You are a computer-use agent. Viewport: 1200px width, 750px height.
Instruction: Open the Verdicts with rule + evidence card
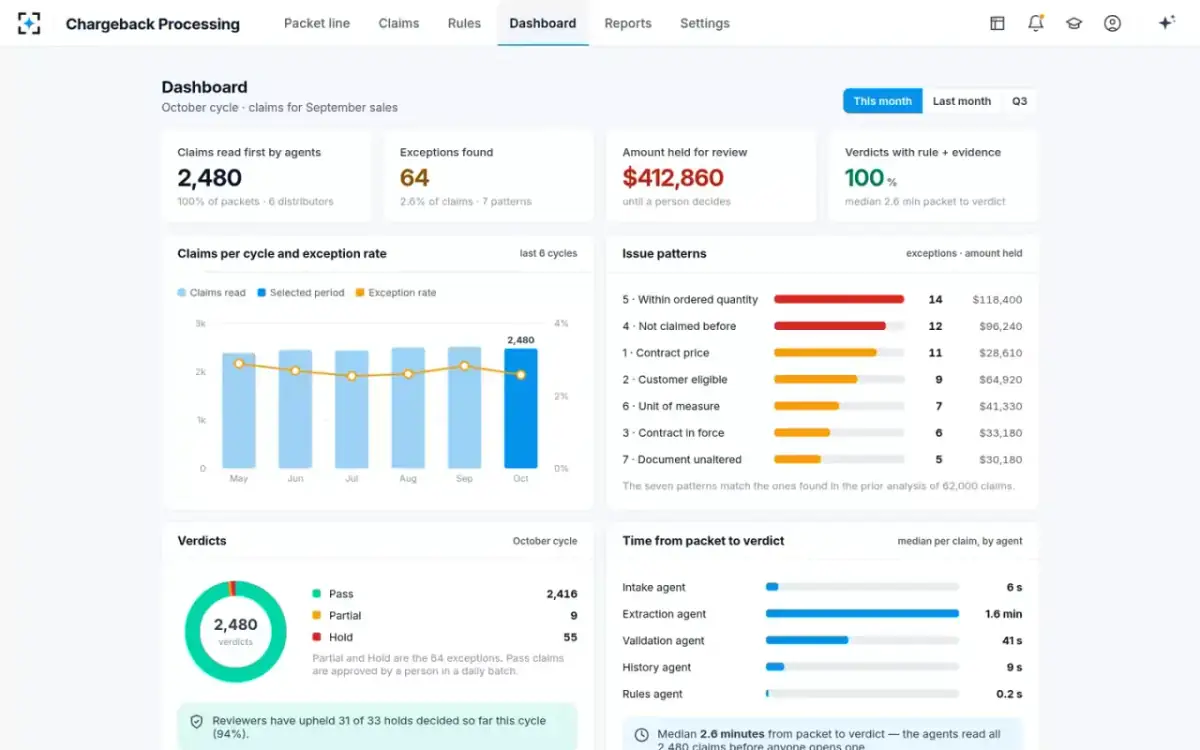(x=934, y=176)
